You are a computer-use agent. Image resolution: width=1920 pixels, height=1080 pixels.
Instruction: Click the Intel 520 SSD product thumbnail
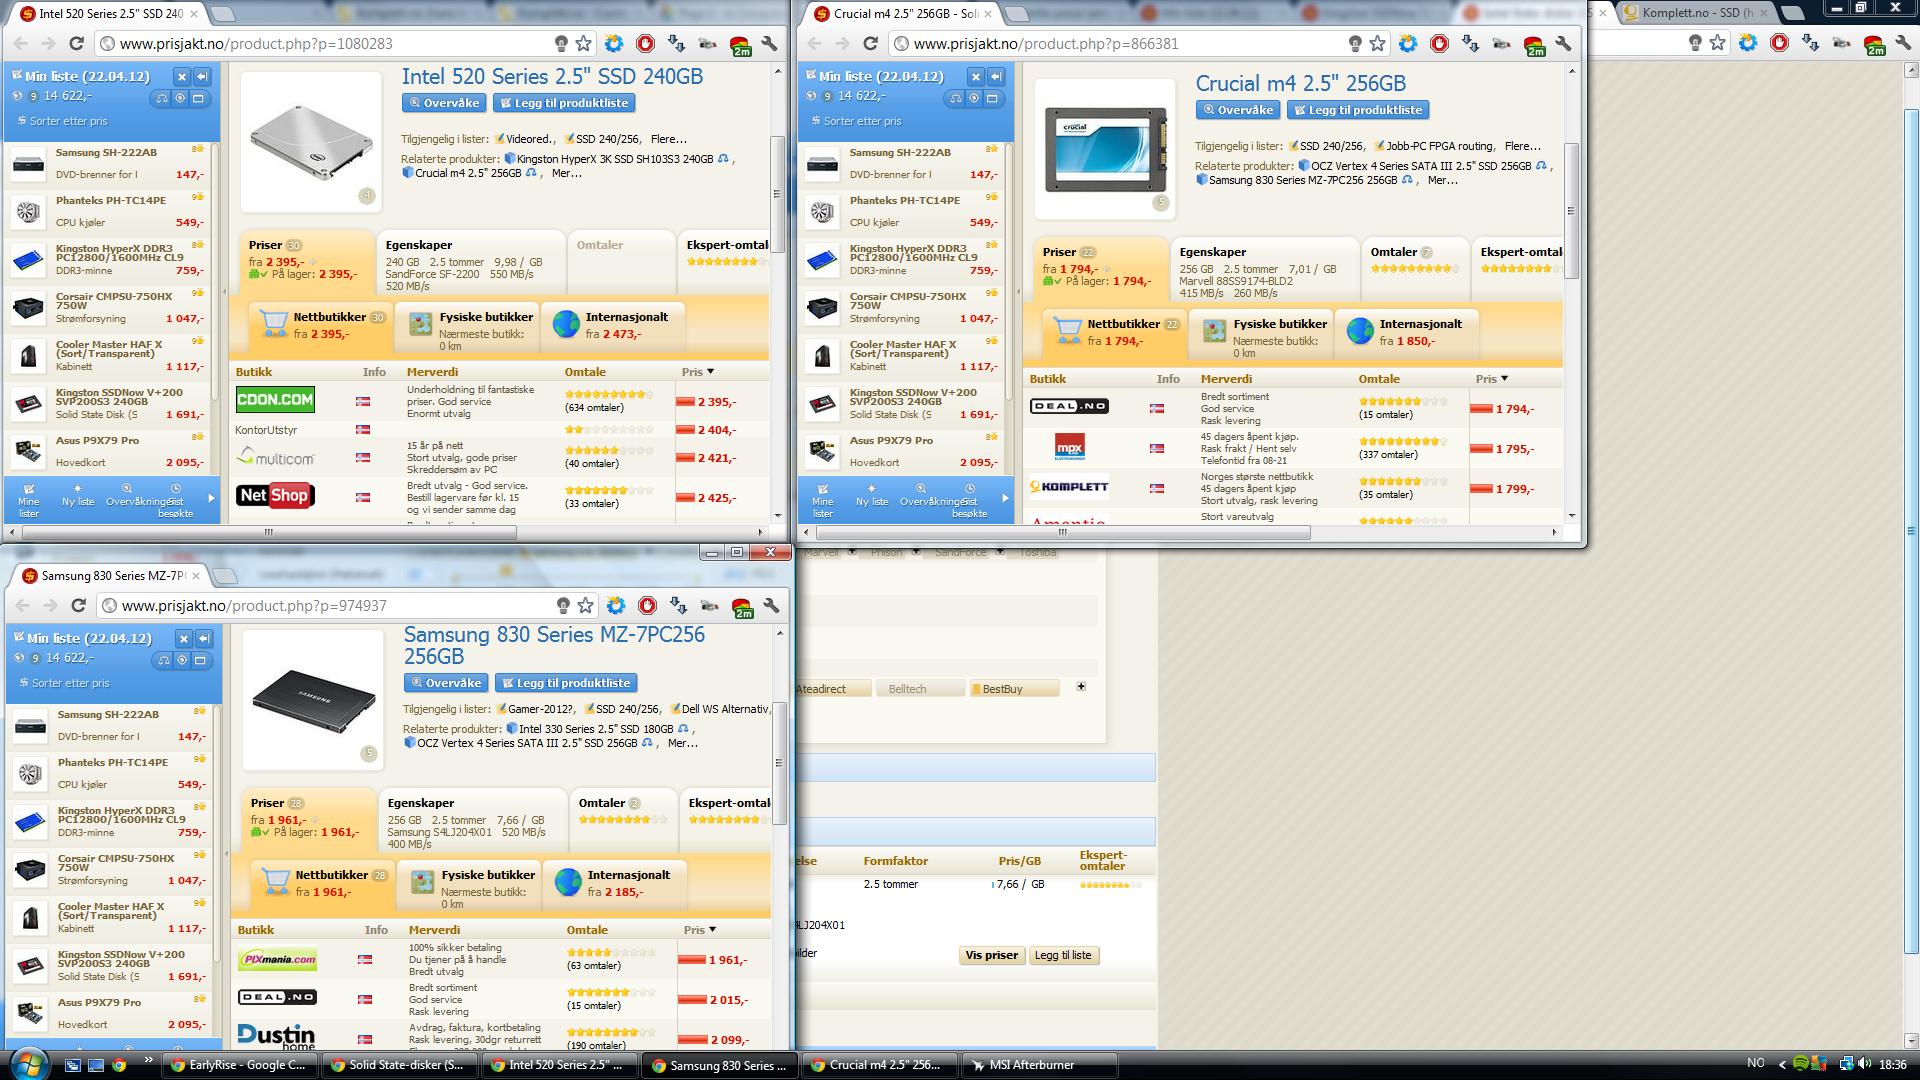(x=310, y=141)
